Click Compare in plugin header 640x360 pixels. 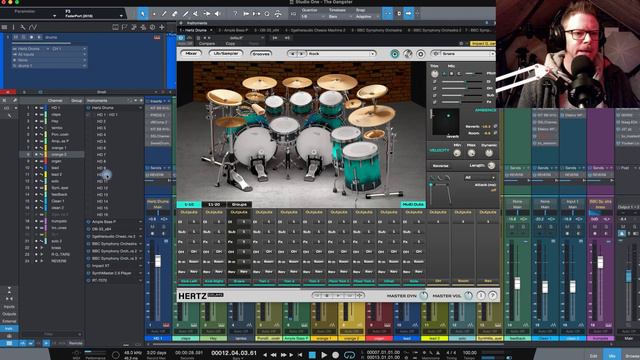[x=207, y=43]
